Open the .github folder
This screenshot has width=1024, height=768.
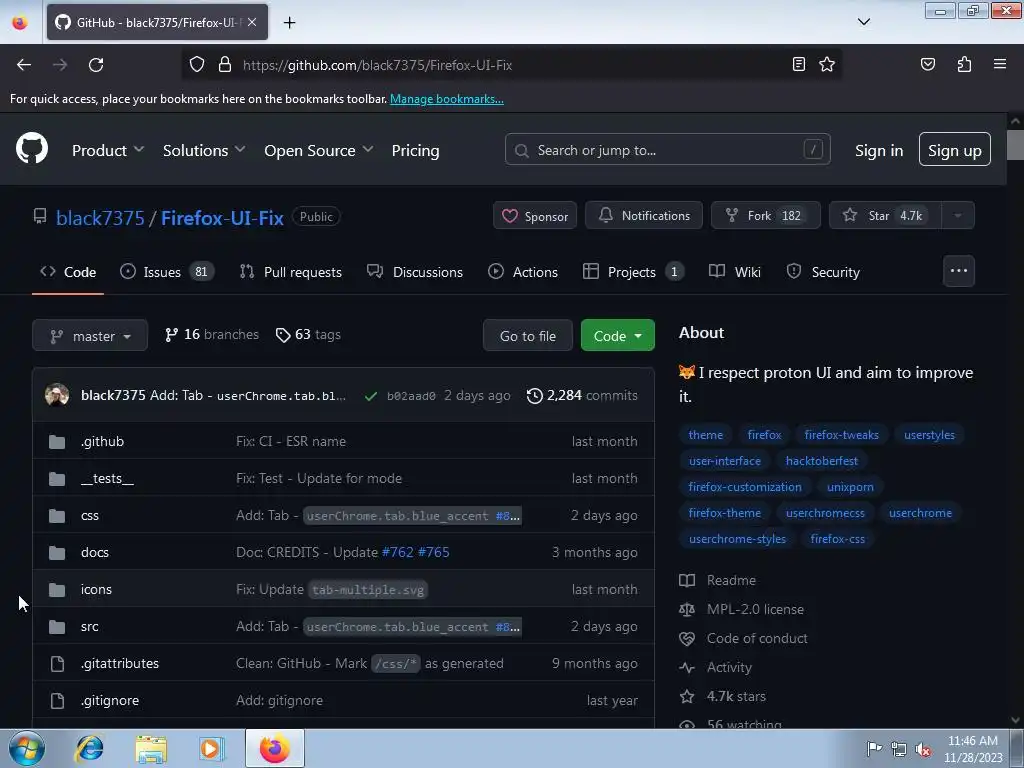point(102,441)
